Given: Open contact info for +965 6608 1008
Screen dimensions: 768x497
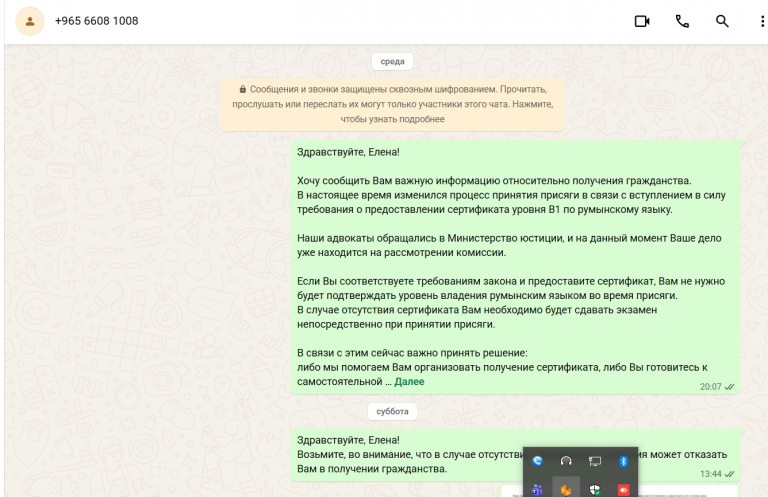Looking at the screenshot, I should point(96,21).
